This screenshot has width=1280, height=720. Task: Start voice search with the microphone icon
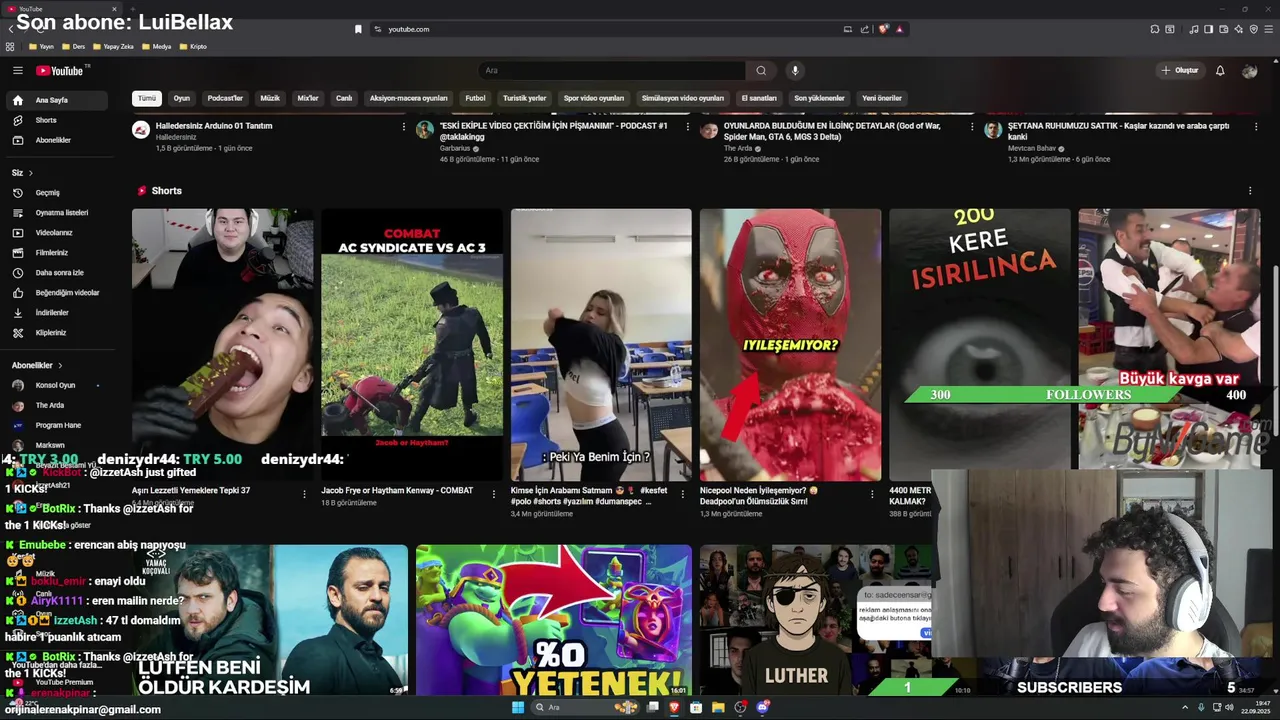tap(795, 70)
